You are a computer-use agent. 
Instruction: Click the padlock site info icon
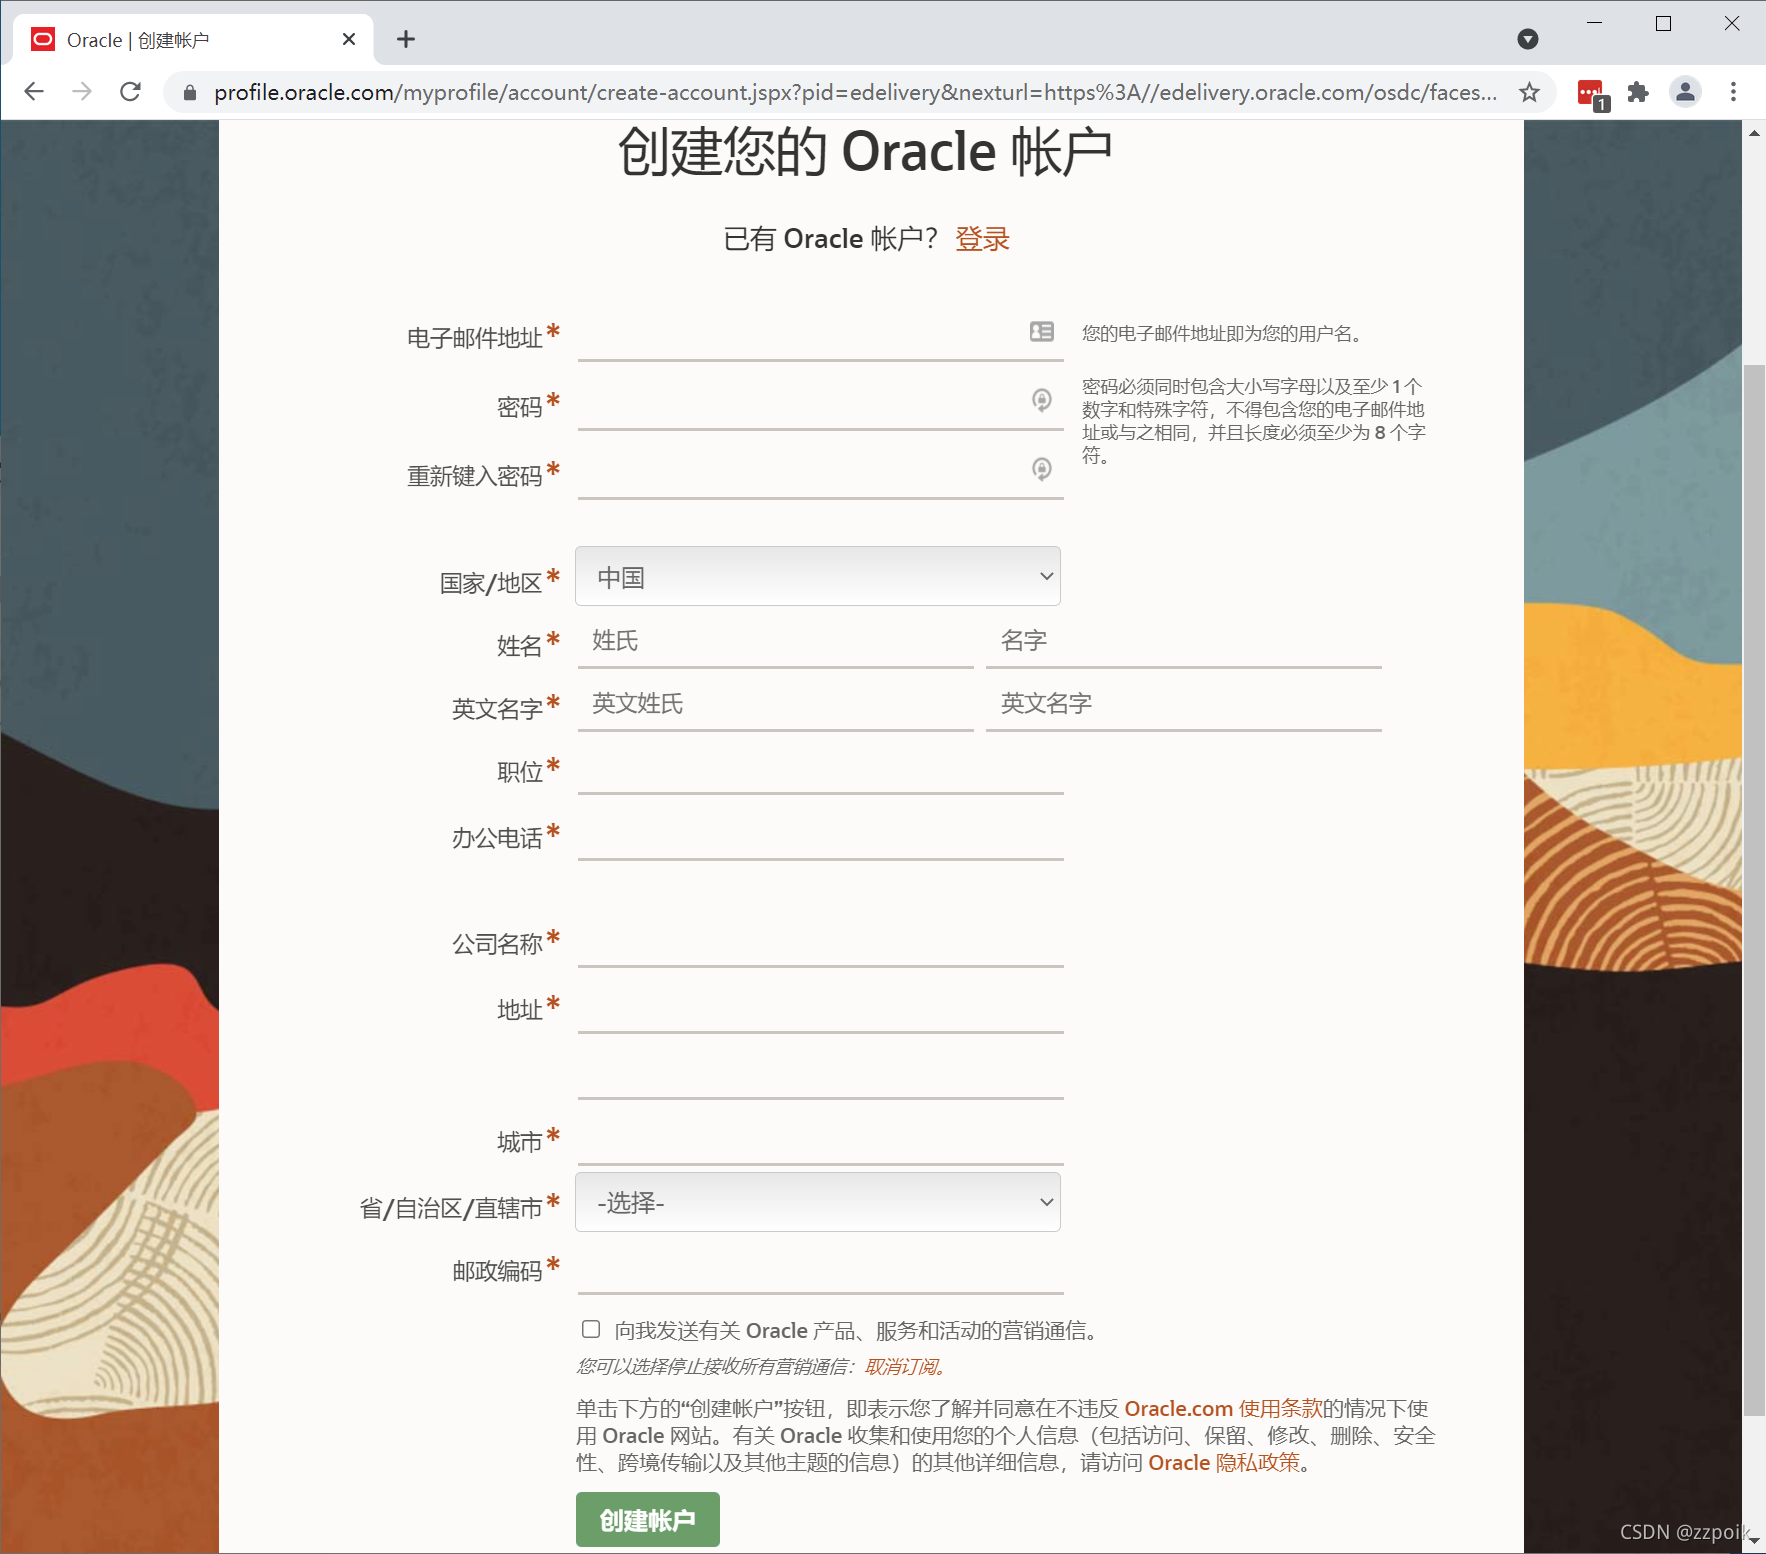point(190,93)
